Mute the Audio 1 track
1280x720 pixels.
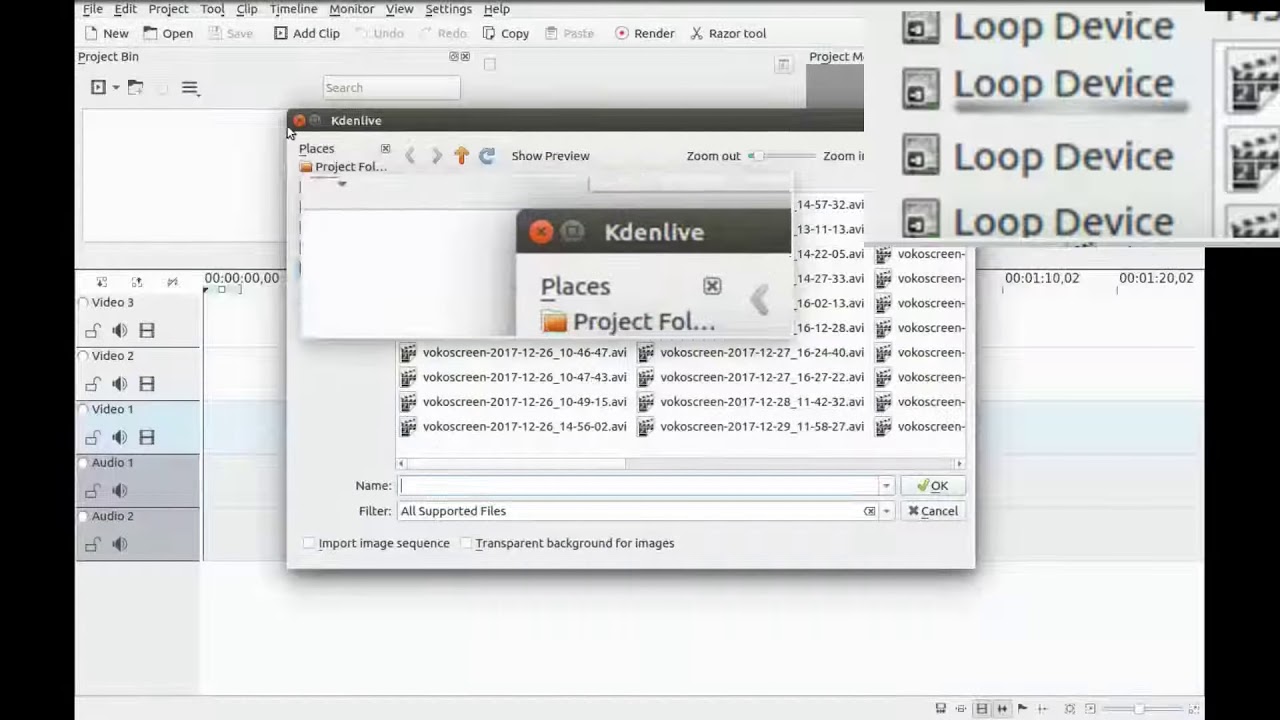[119, 490]
